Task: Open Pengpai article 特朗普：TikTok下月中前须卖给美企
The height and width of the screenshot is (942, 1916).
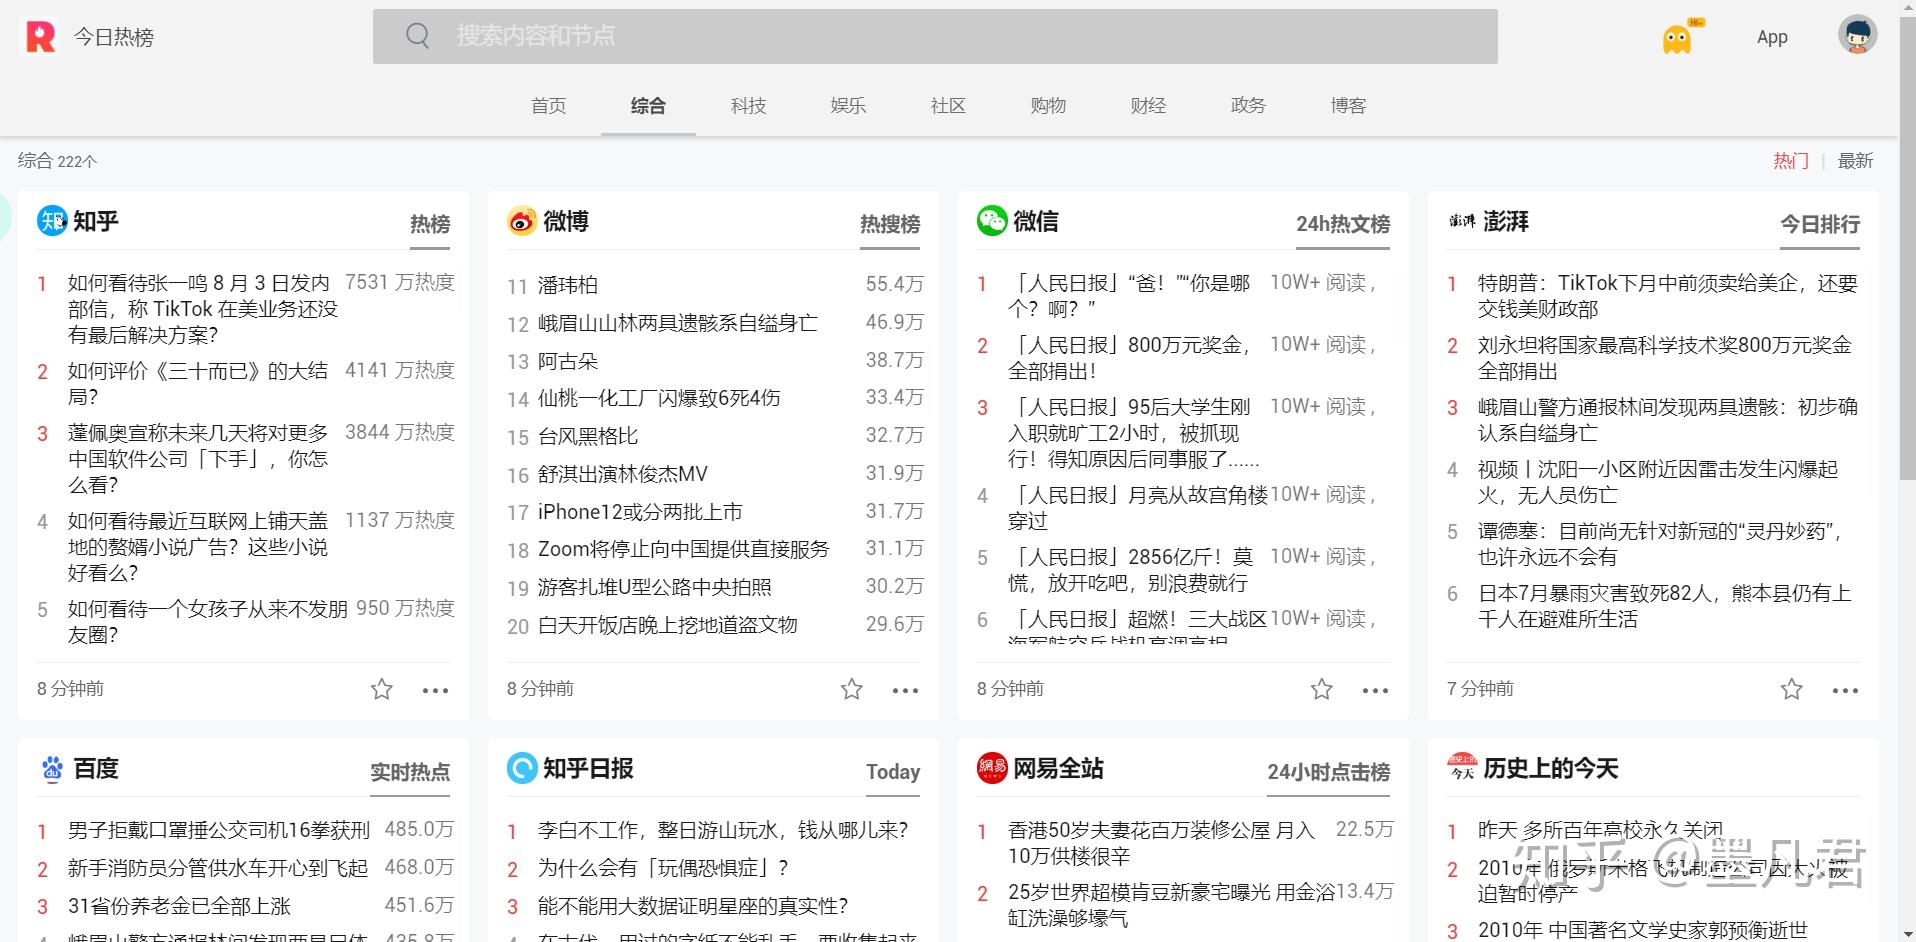Action: (1668, 296)
